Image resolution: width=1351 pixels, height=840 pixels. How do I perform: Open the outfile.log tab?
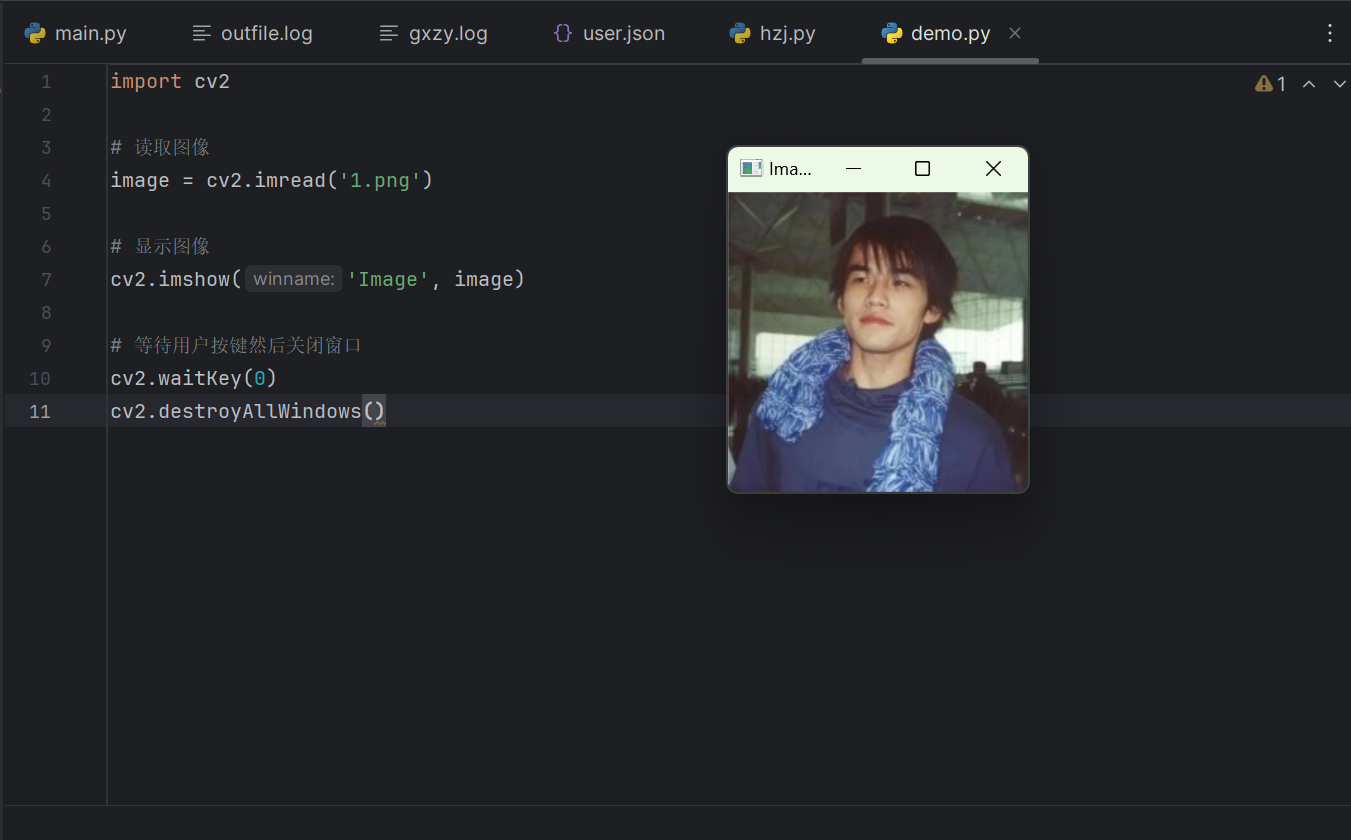click(253, 33)
